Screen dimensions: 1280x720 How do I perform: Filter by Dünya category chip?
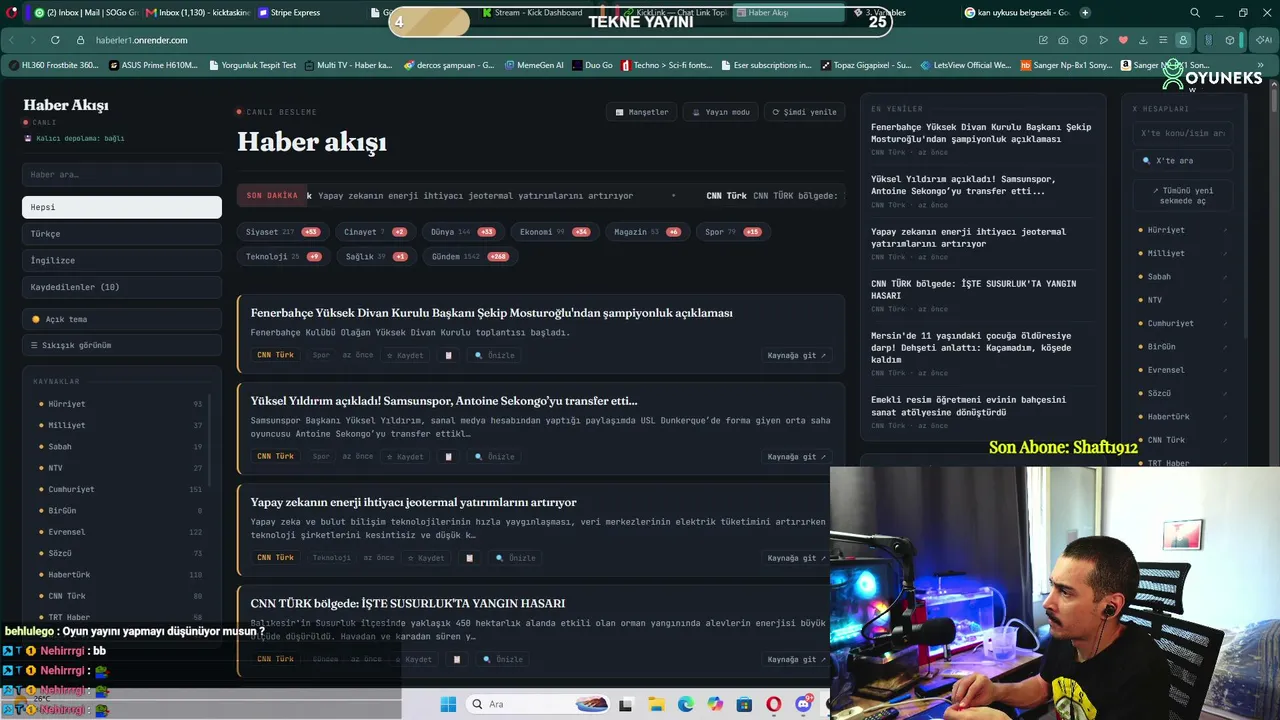pos(463,232)
